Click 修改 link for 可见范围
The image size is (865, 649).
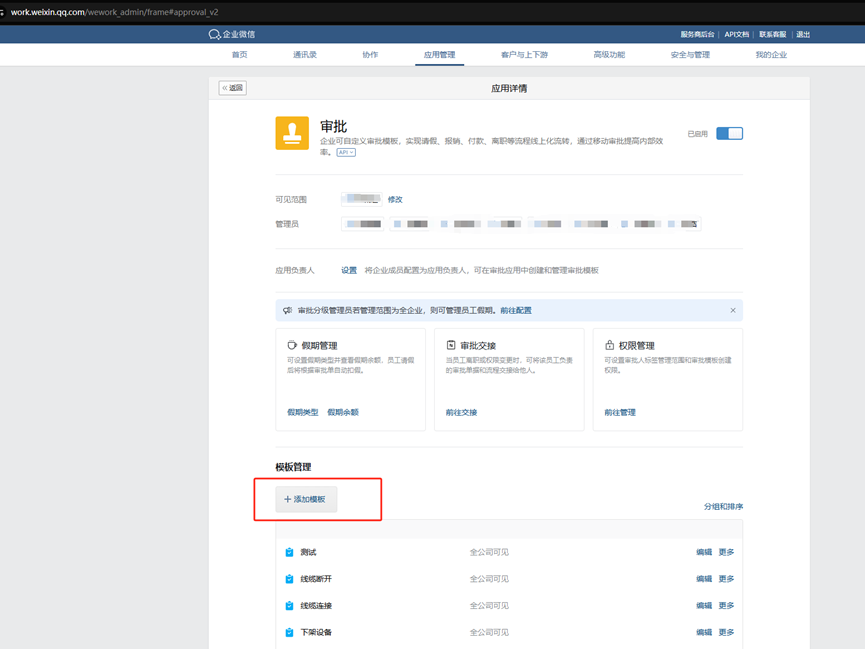pos(395,199)
